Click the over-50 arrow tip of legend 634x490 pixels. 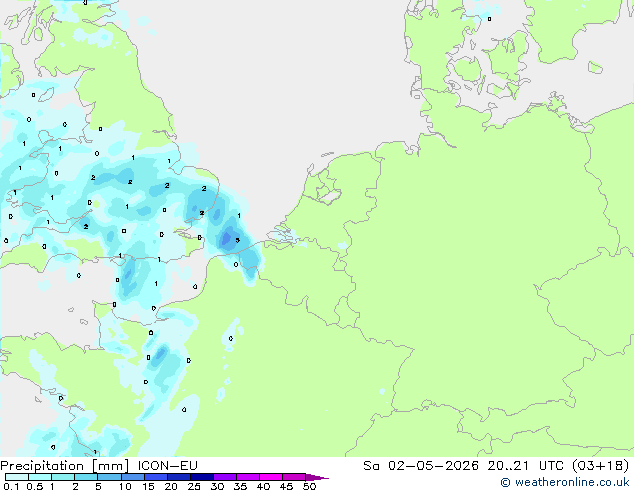pyautogui.click(x=317, y=477)
